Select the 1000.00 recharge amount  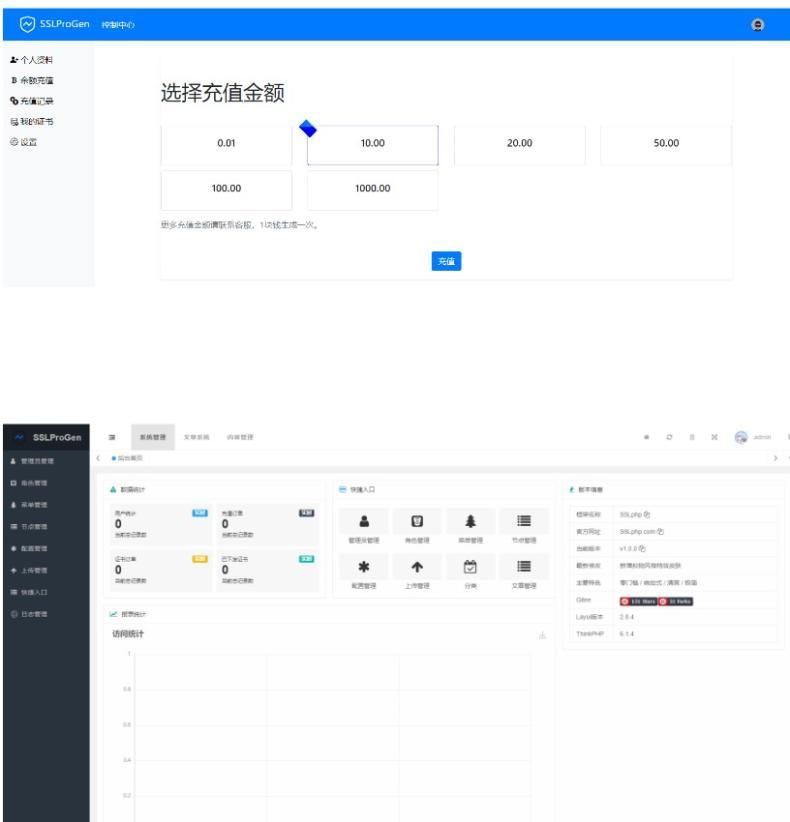373,190
